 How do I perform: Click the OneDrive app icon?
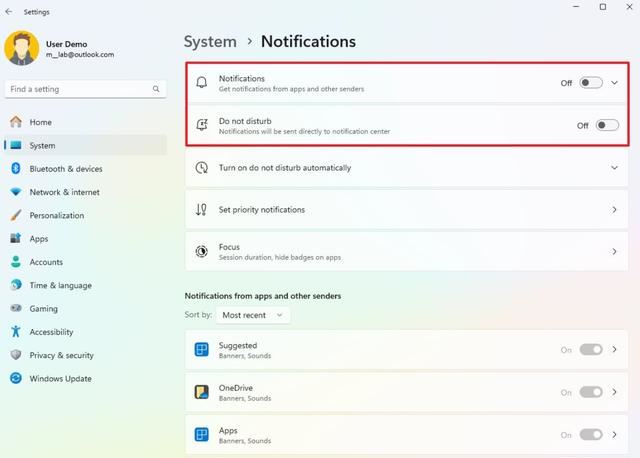[202, 392]
